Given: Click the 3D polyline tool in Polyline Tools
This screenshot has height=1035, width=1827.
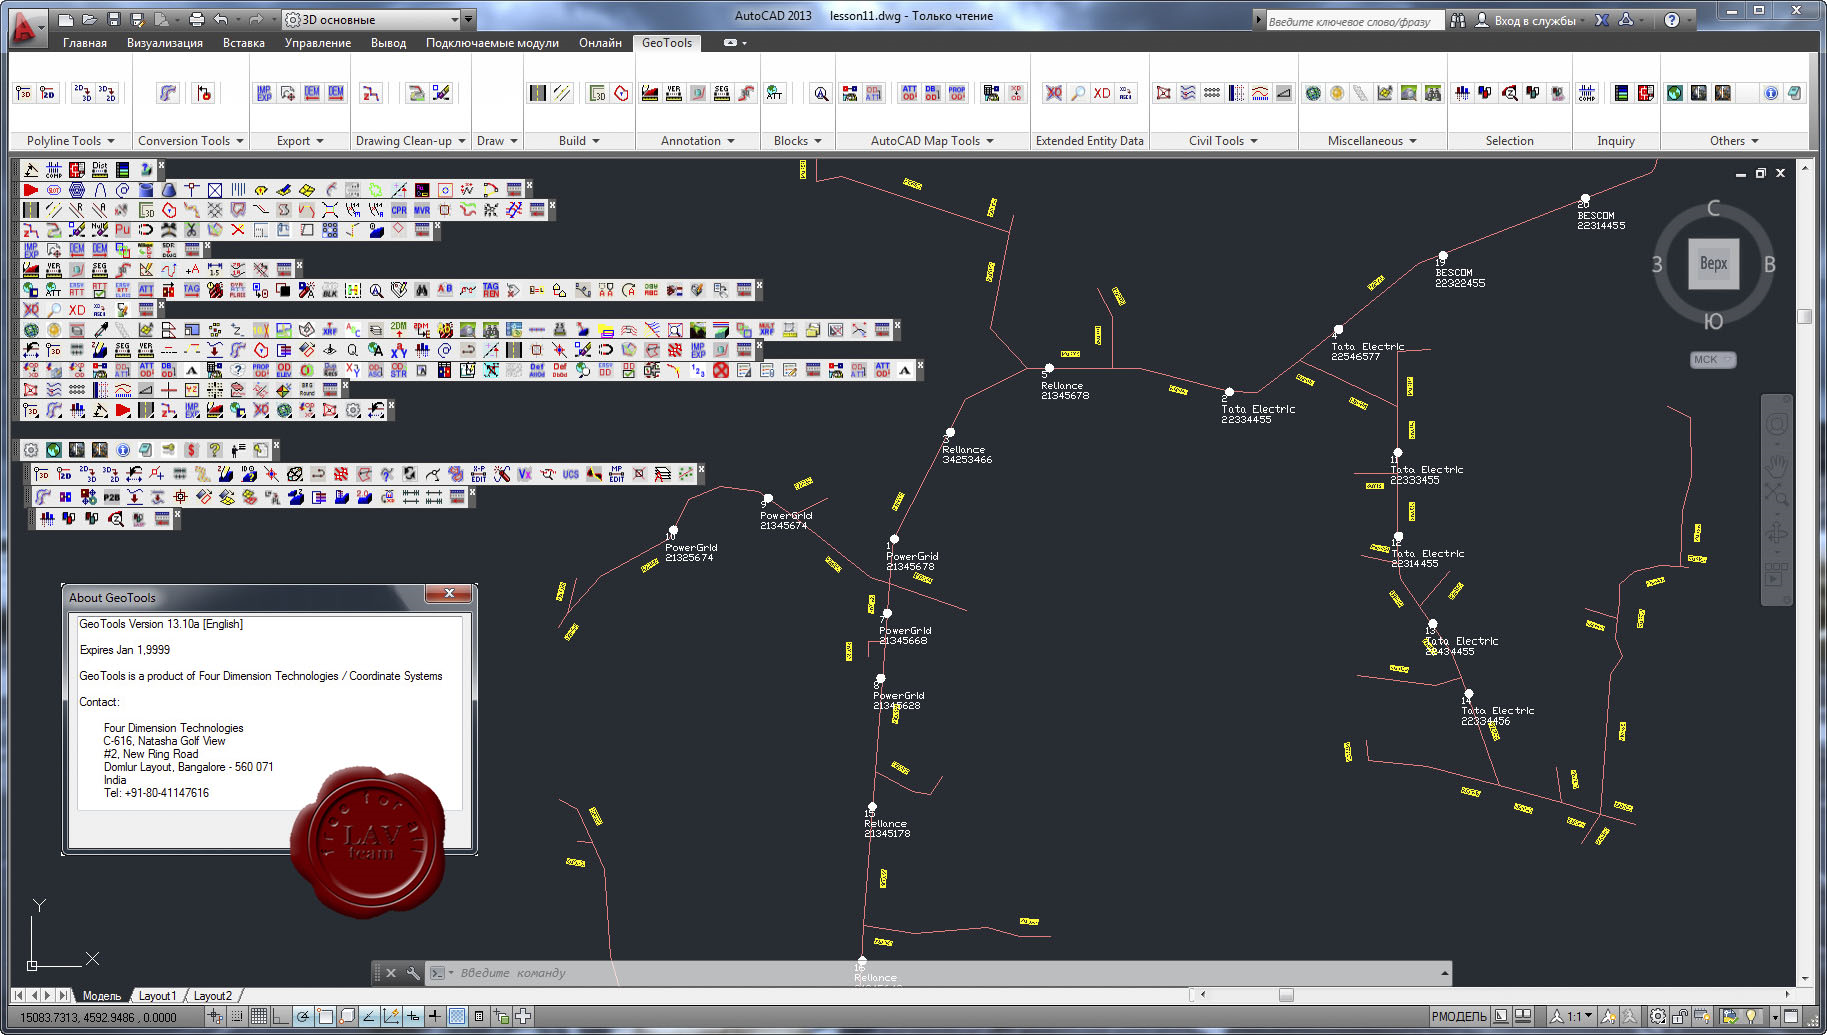Looking at the screenshot, I should tap(24, 93).
